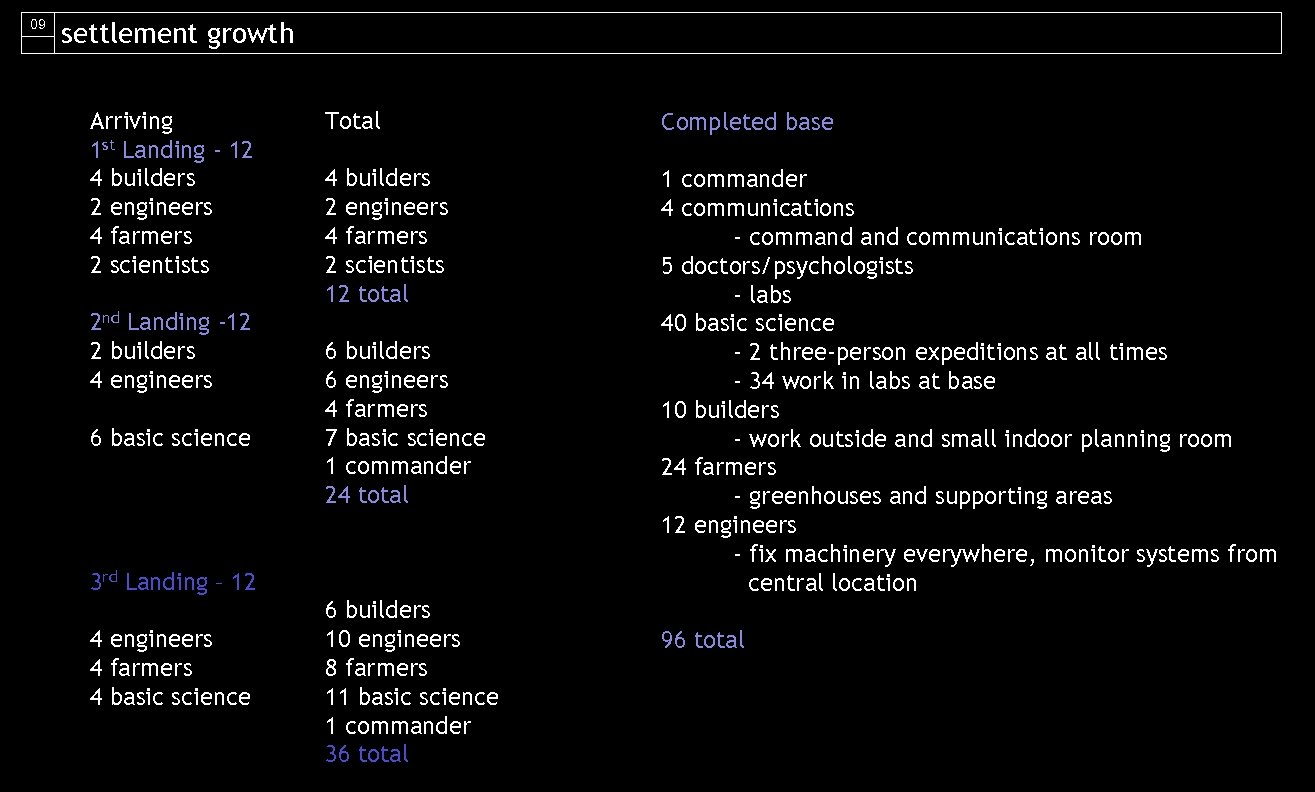Image resolution: width=1315 pixels, height=792 pixels.
Task: Click the "96 total" text
Action: [702, 640]
